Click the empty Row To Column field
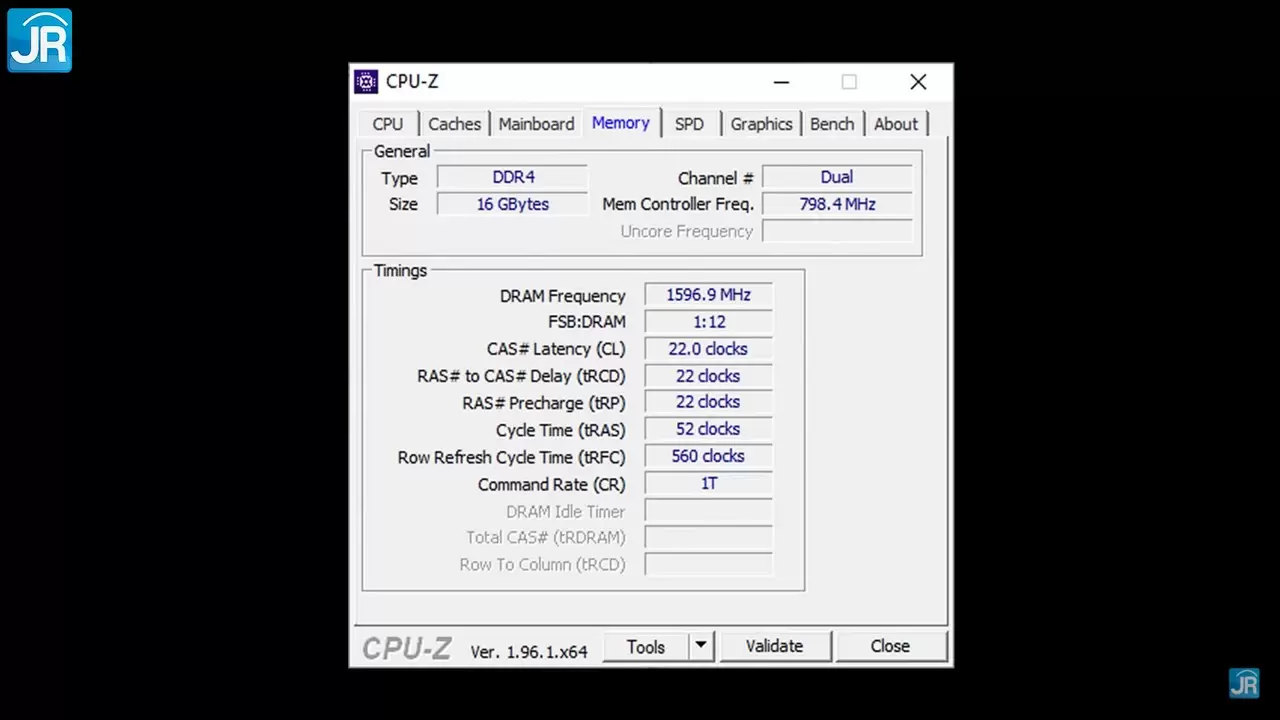The image size is (1280, 720). (x=708, y=564)
